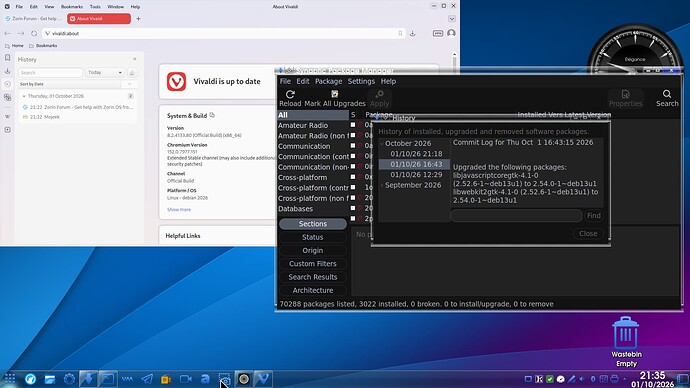Open terminal icon in taskbar

(x=108, y=379)
